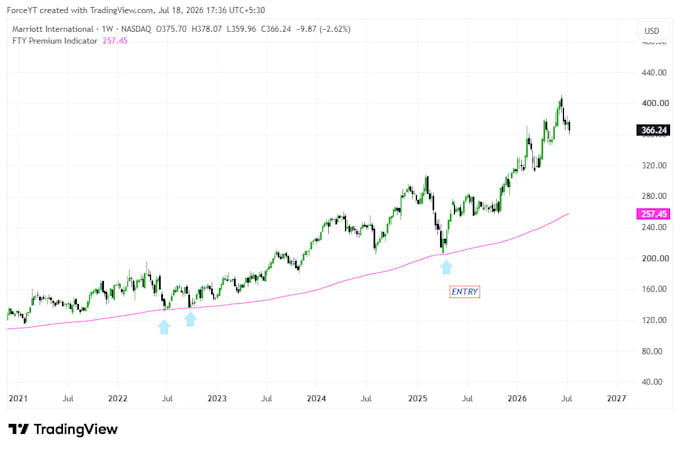This screenshot has width=680, height=450.
Task: Click the high price H378.07 in legend
Action: (x=206, y=29)
